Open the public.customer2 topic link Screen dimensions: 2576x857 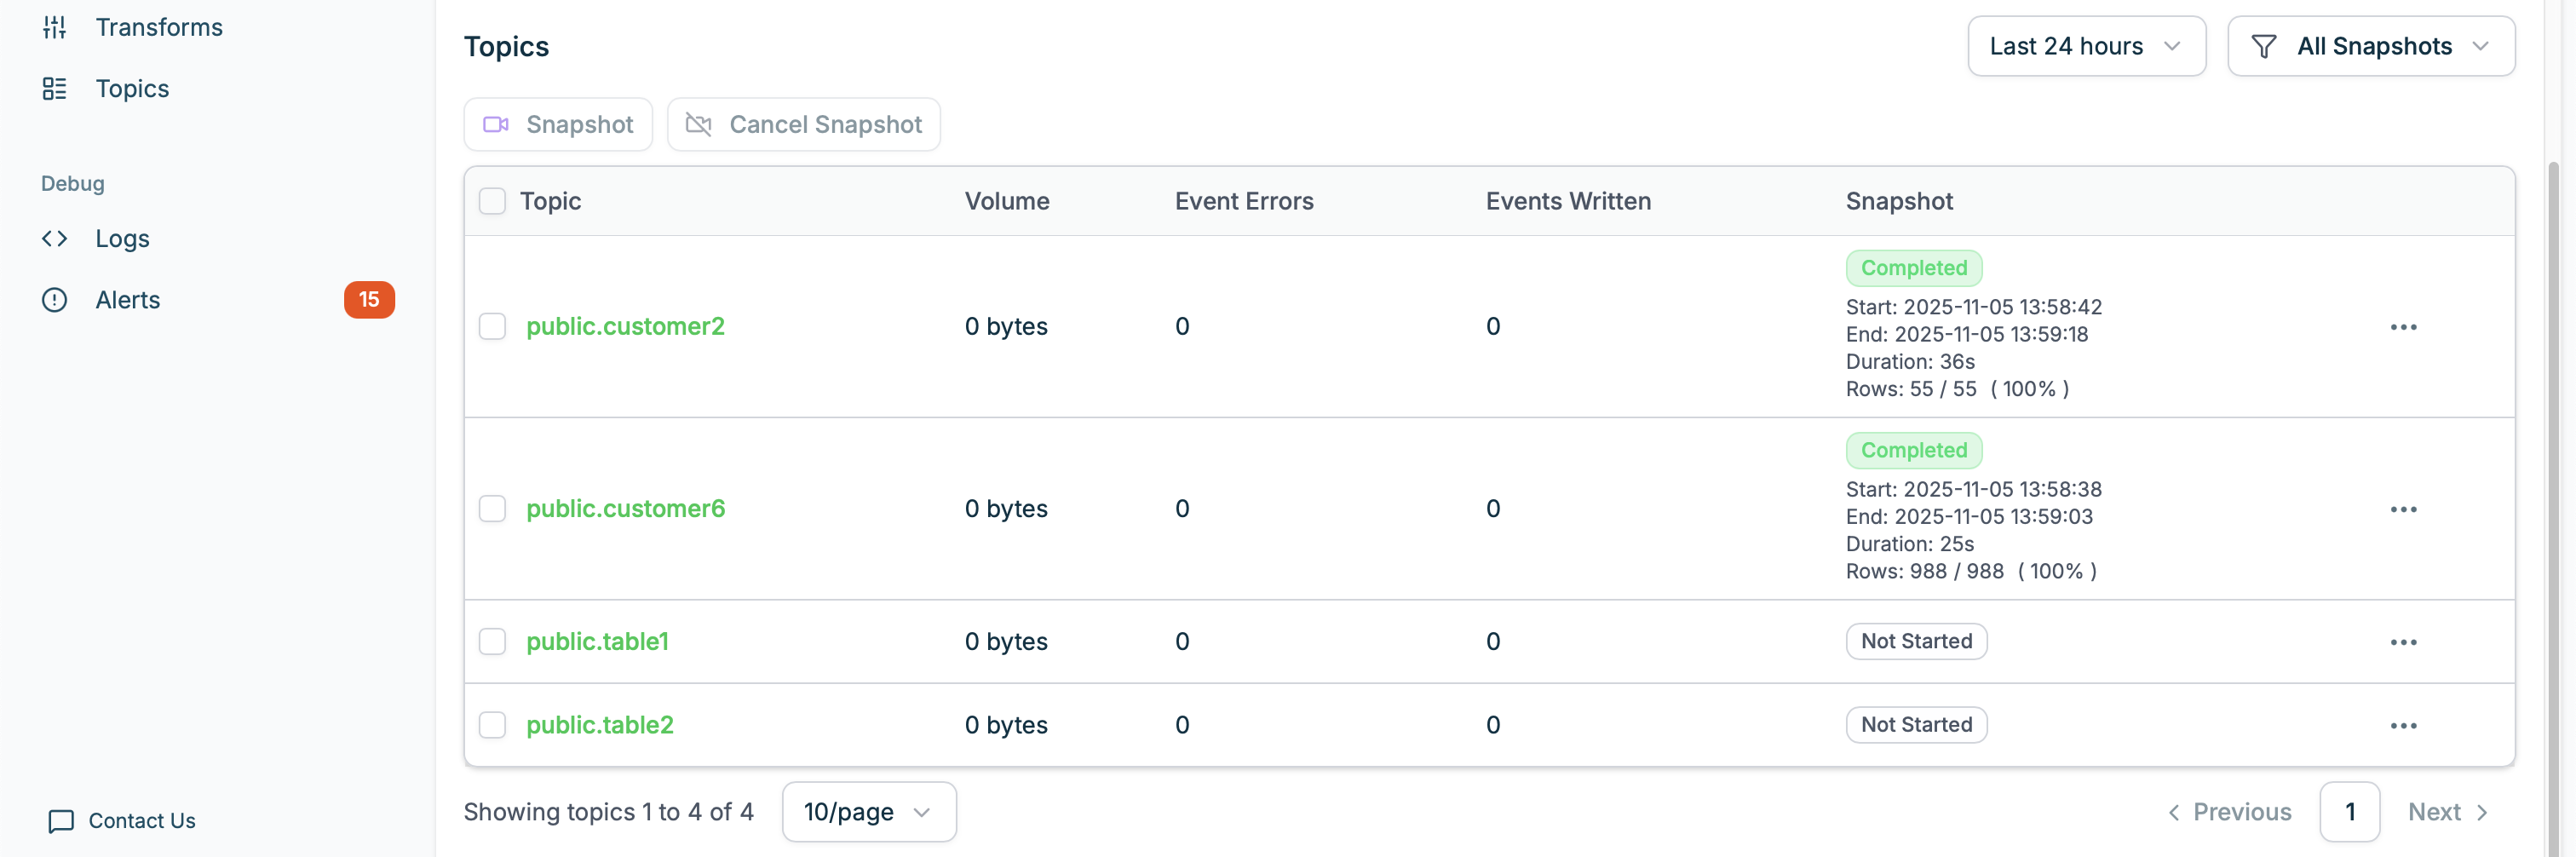click(625, 327)
